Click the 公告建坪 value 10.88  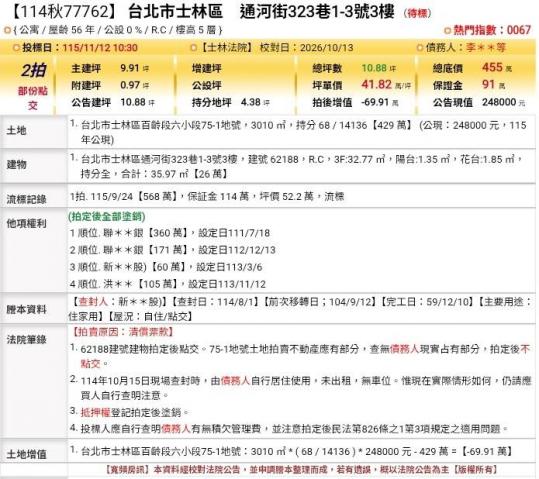pyautogui.click(x=133, y=102)
